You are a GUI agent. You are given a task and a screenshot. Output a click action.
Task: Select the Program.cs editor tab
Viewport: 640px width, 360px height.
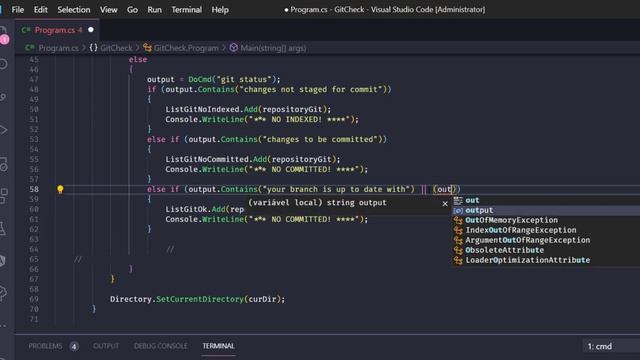pyautogui.click(x=57, y=30)
